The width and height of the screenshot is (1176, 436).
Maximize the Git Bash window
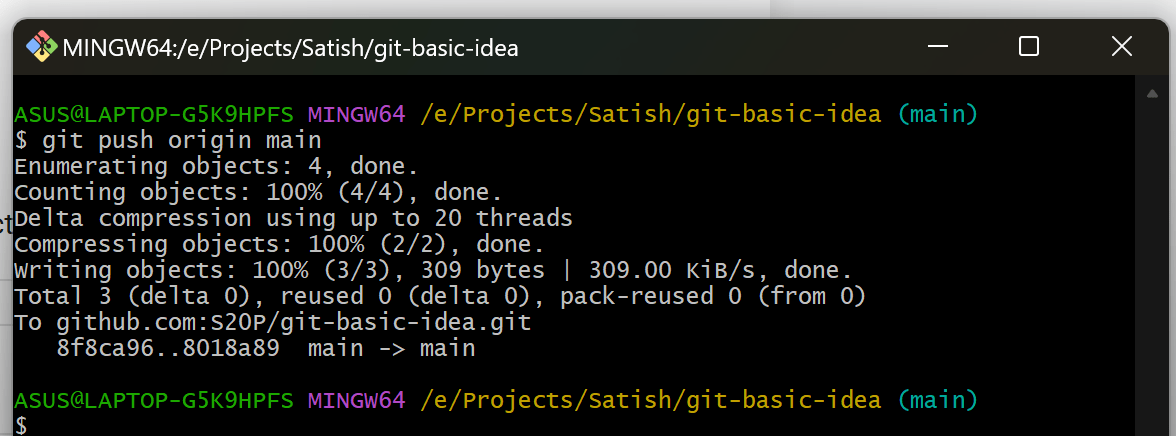(x=1029, y=47)
